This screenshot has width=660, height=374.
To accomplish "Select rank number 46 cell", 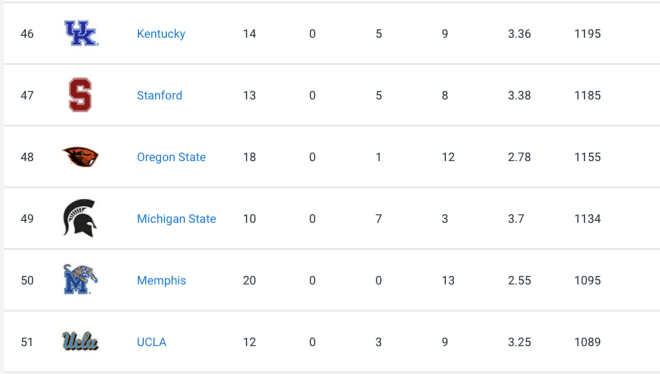I will pyautogui.click(x=27, y=34).
